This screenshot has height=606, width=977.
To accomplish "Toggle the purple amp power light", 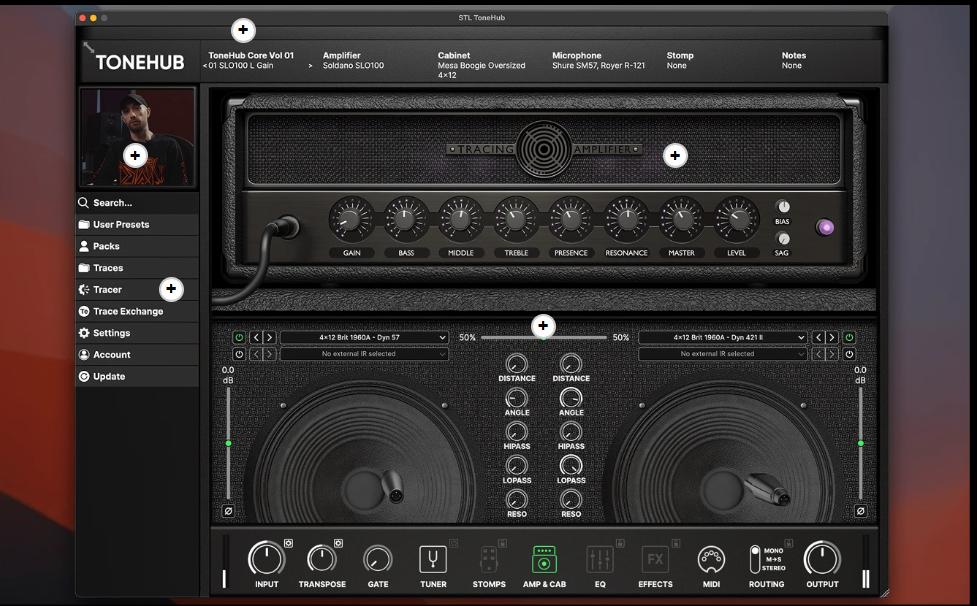I will click(825, 227).
